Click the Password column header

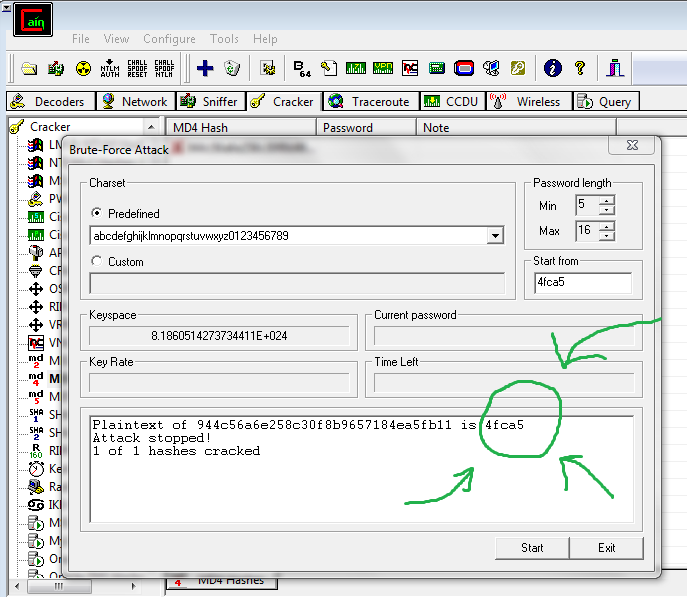pyautogui.click(x=366, y=128)
